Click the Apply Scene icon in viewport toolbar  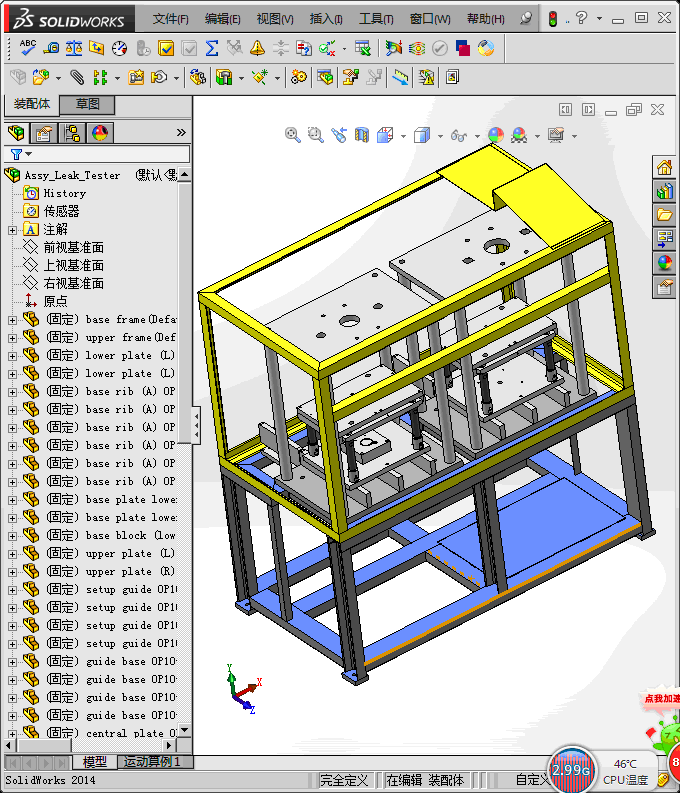click(519, 135)
